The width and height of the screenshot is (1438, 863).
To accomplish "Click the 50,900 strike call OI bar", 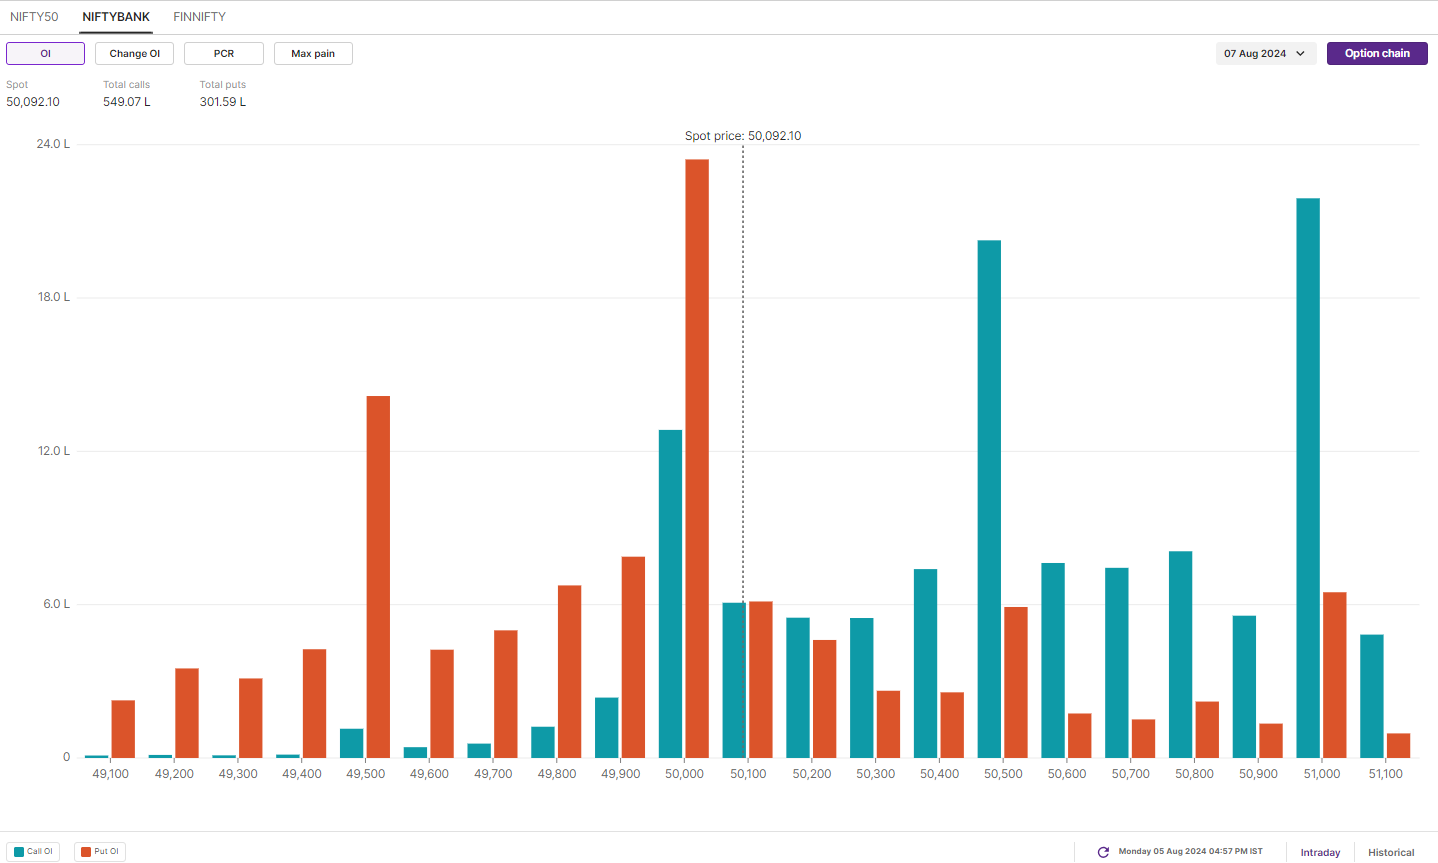I will pos(1244,687).
